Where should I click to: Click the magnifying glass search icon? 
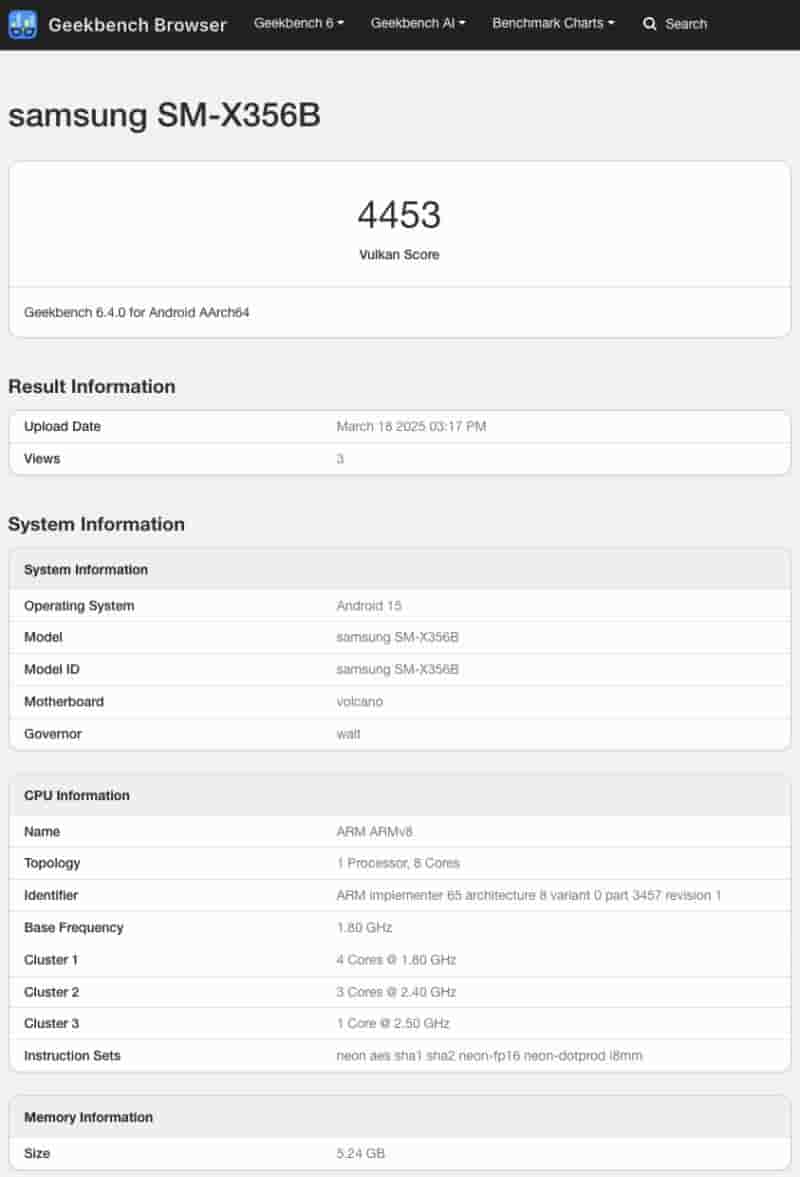650,24
